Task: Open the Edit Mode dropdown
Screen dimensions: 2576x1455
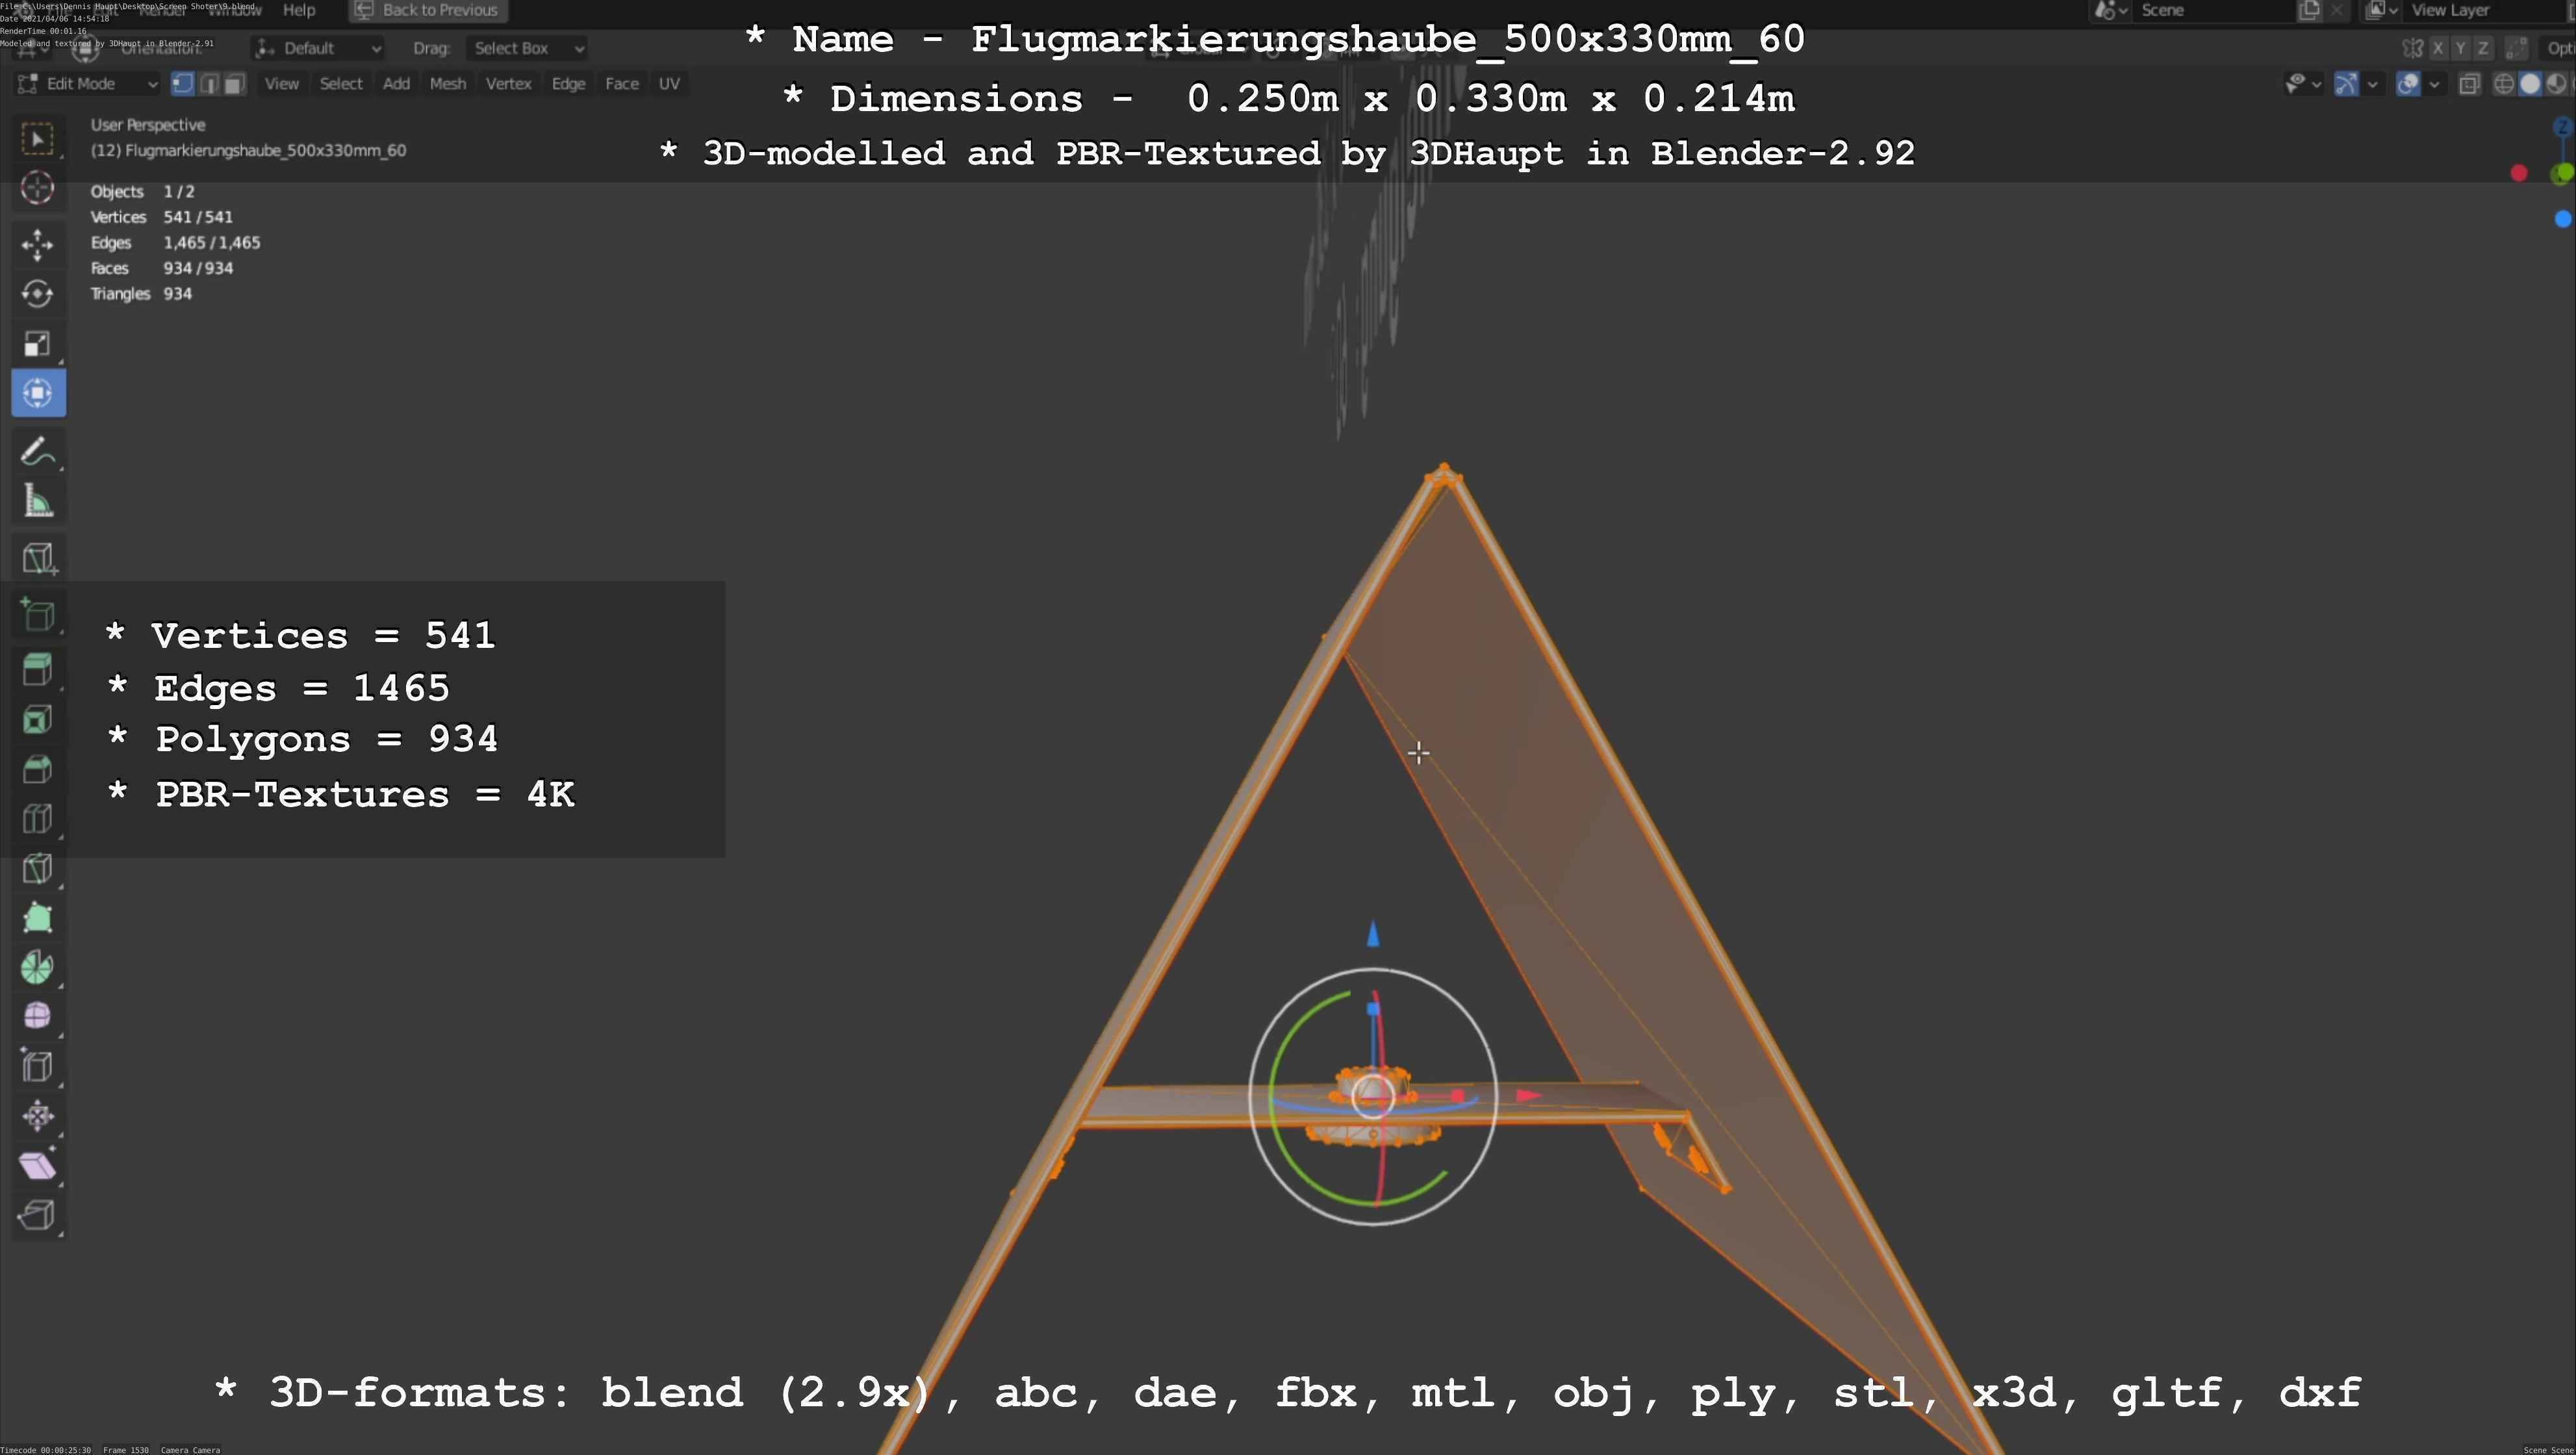Action: point(88,84)
